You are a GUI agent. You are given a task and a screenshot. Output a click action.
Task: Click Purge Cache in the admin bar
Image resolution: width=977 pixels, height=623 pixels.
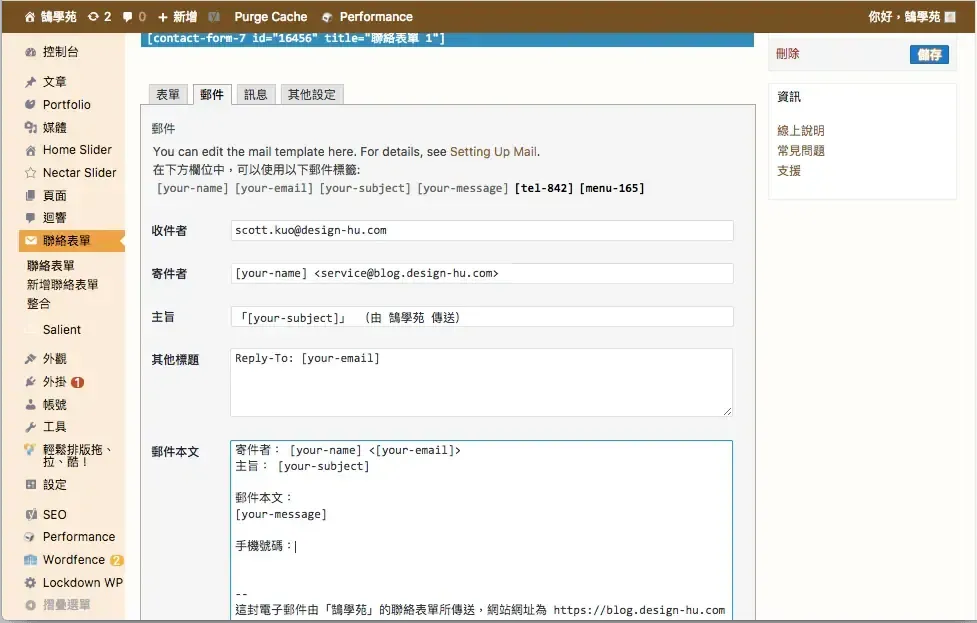[x=270, y=17]
